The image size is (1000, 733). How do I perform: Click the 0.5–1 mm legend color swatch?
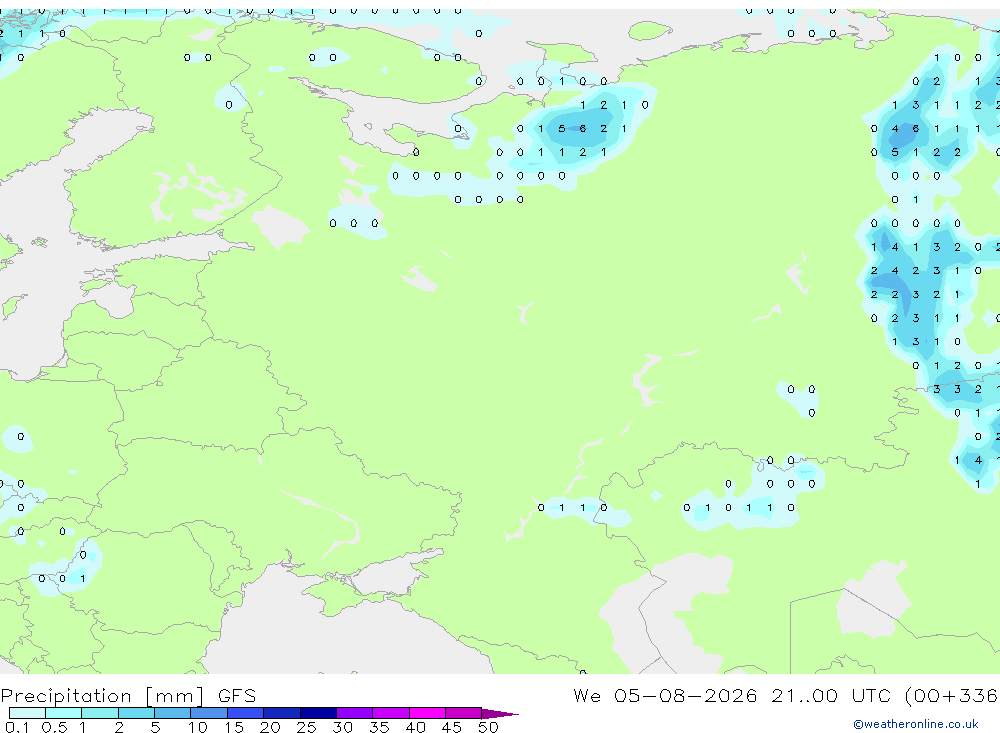(x=63, y=713)
